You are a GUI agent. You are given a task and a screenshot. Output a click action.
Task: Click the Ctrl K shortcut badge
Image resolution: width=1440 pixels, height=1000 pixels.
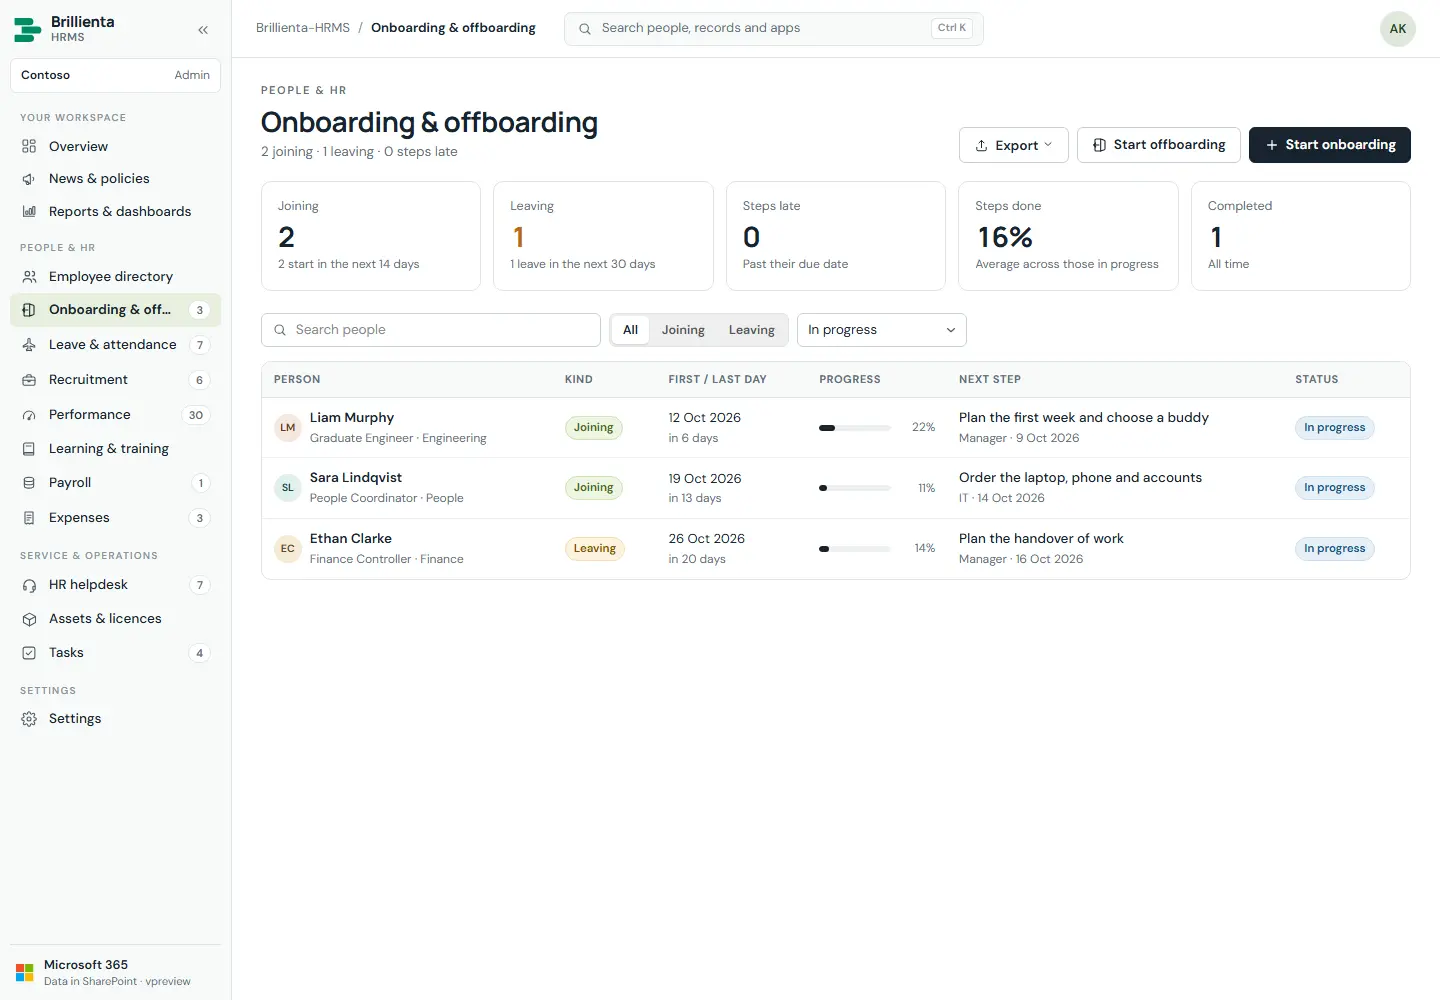[952, 28]
